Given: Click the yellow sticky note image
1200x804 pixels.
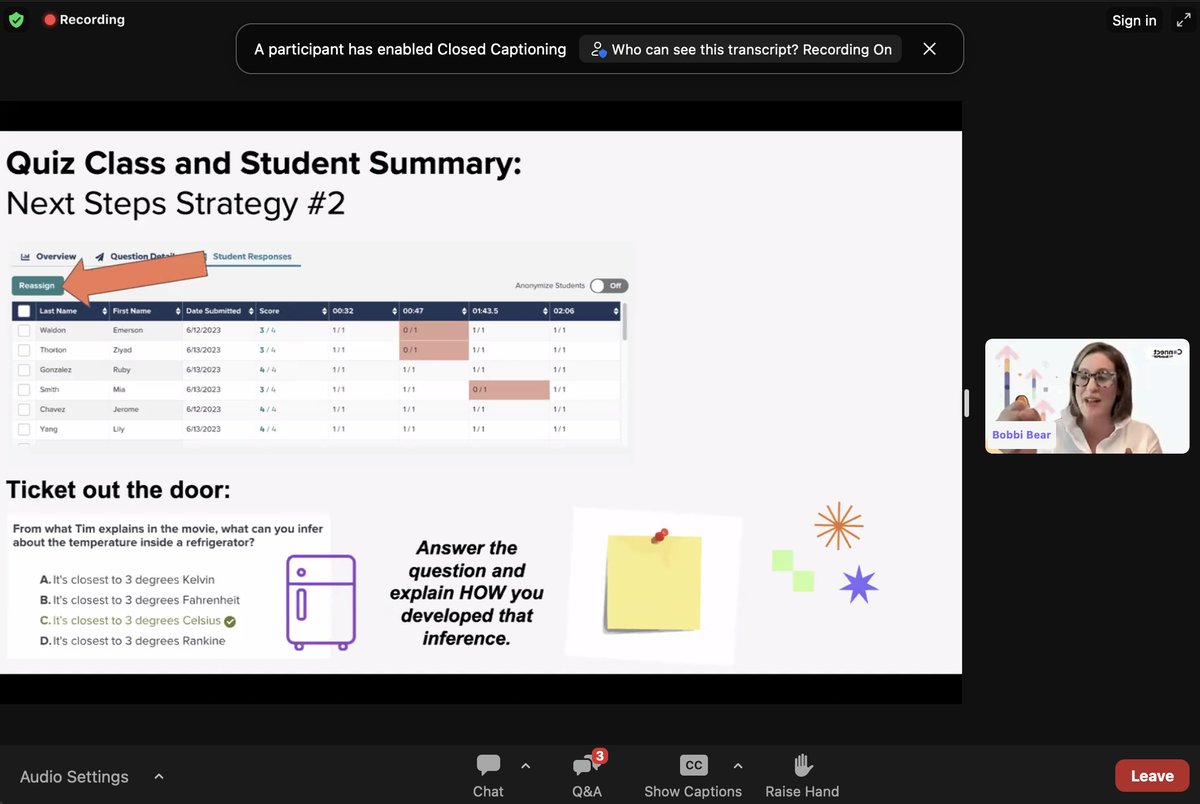Looking at the screenshot, I should point(654,585).
